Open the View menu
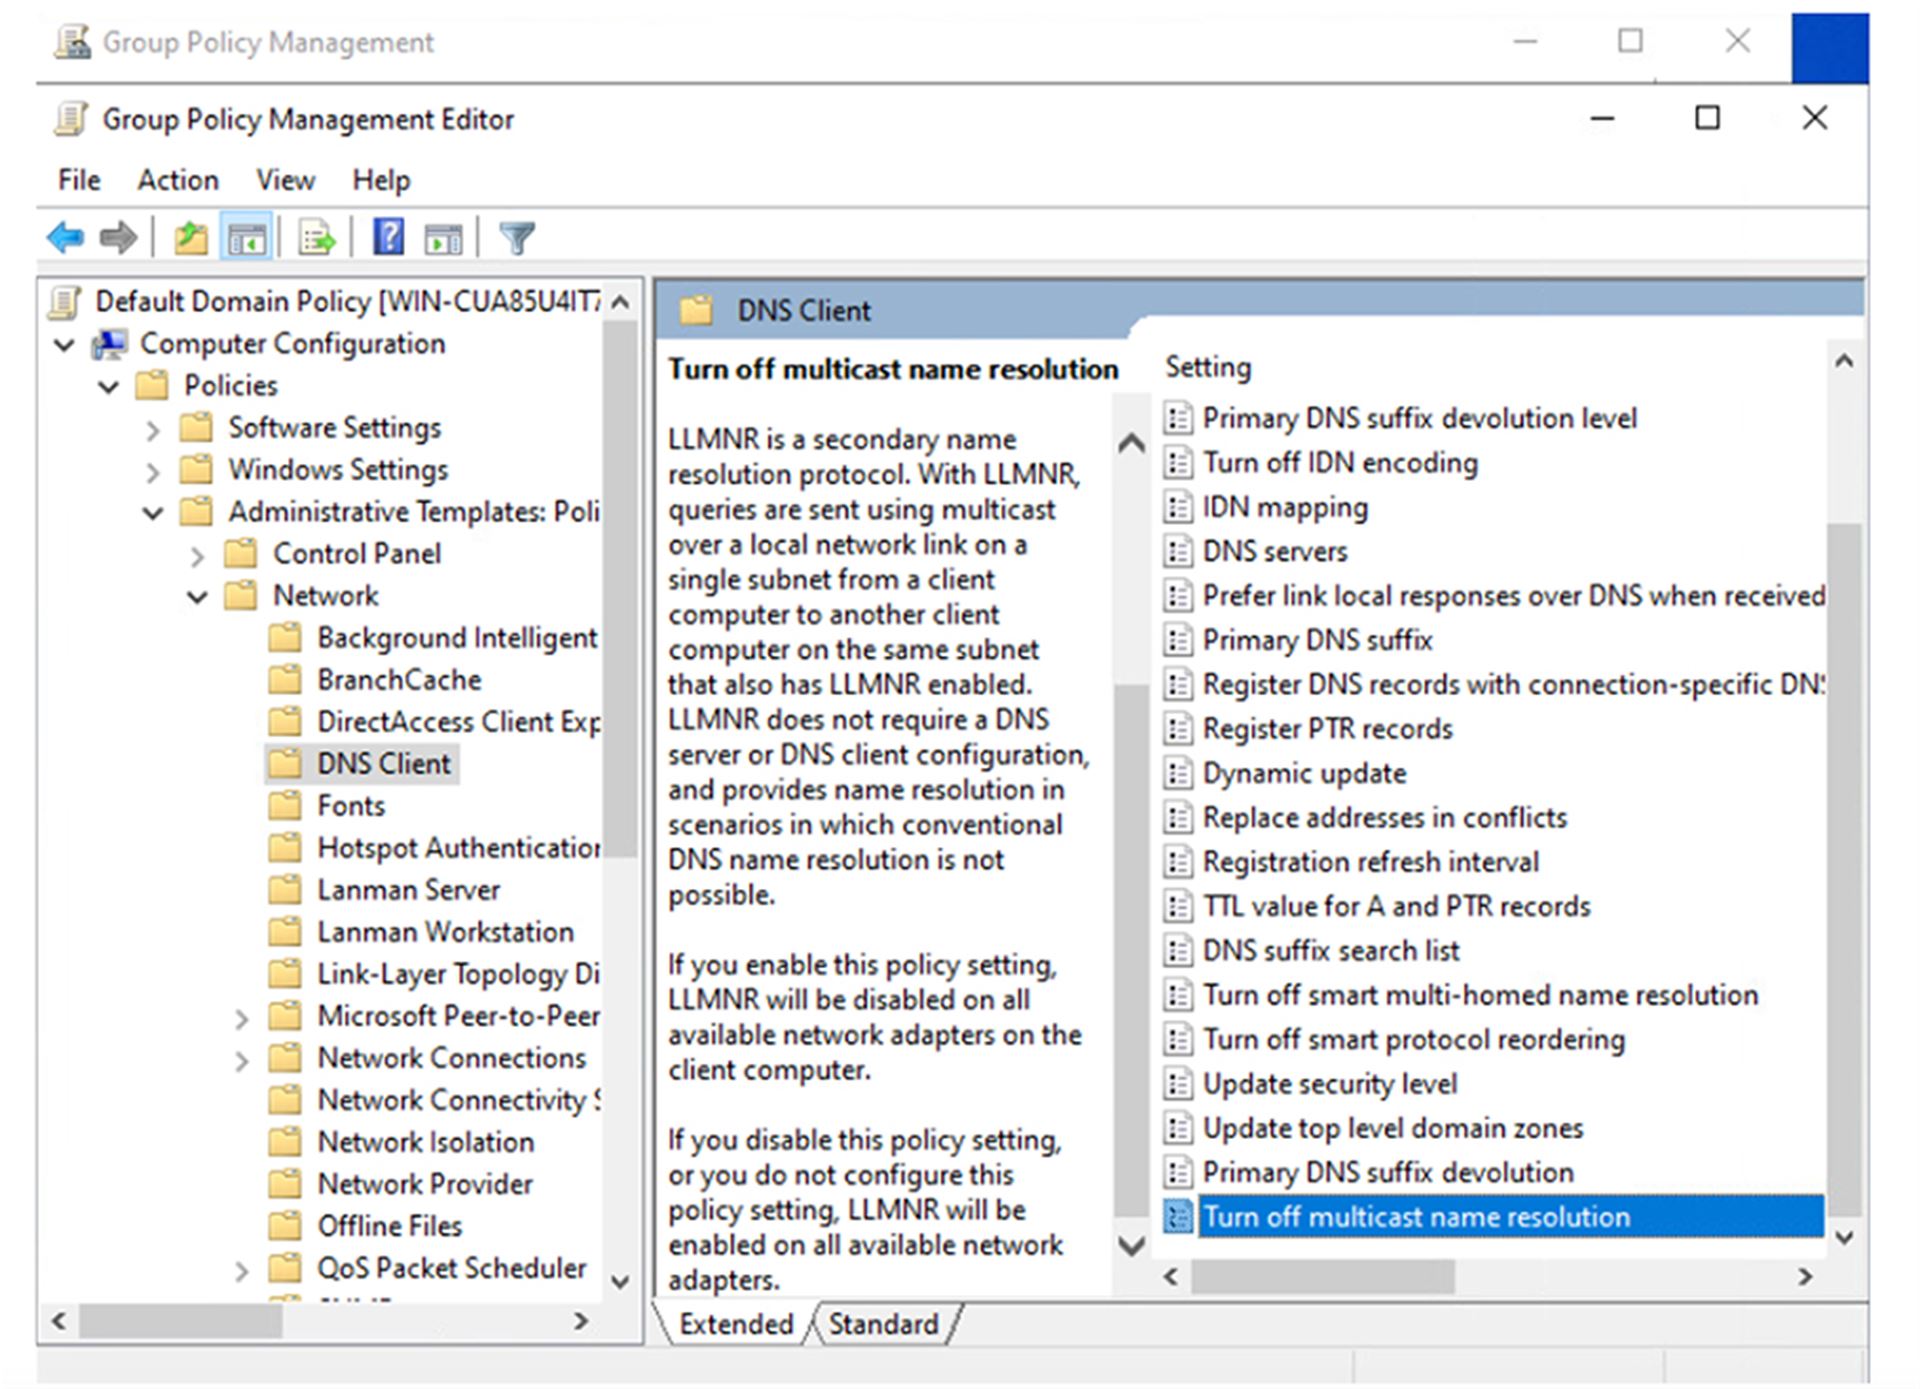 pos(285,180)
